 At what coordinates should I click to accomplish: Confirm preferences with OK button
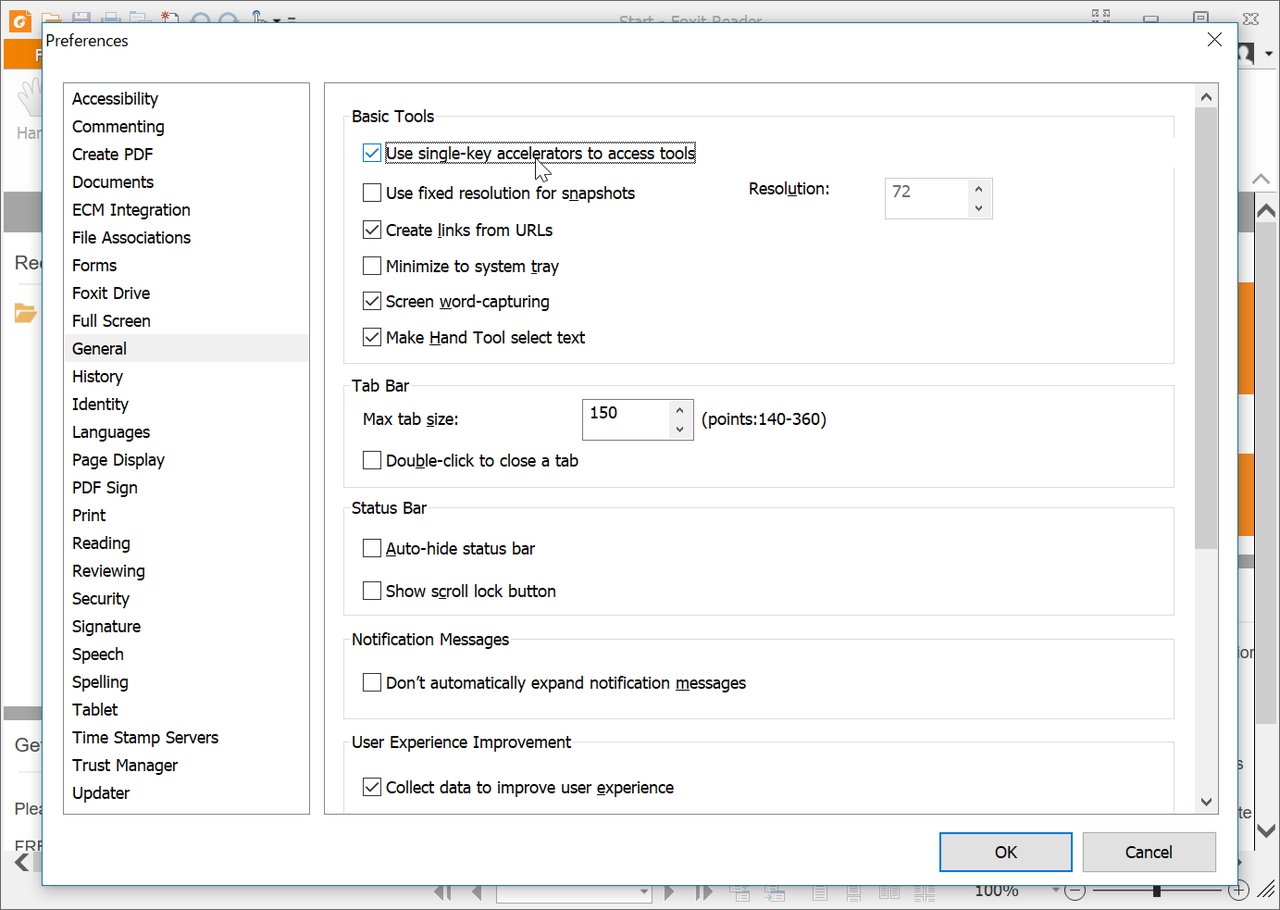(1005, 852)
